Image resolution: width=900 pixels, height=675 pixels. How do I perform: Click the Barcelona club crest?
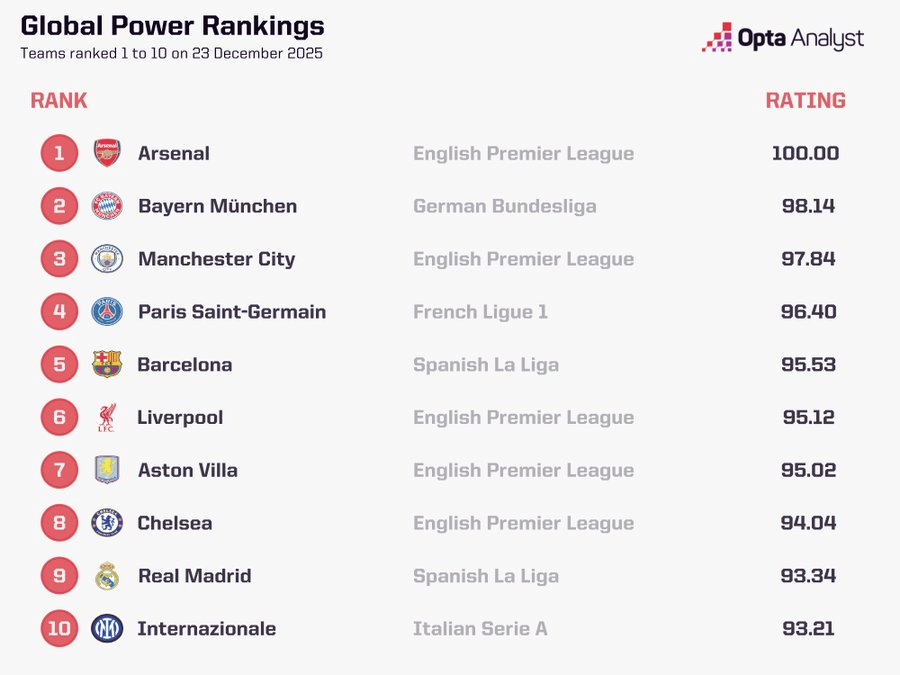click(107, 364)
